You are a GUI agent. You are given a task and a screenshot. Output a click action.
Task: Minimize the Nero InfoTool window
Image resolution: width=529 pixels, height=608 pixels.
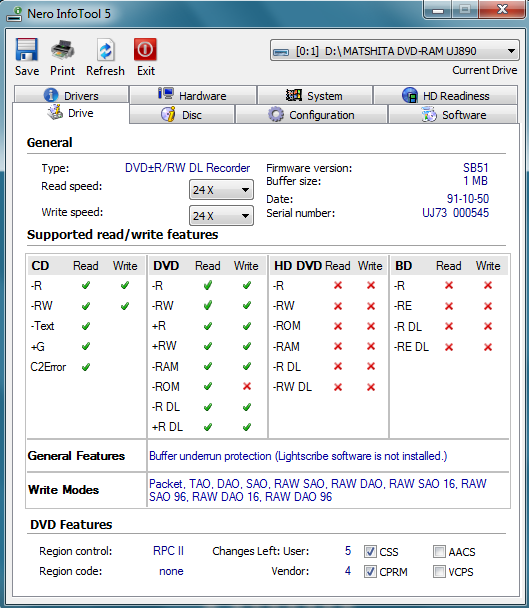pyautogui.click(x=438, y=9)
